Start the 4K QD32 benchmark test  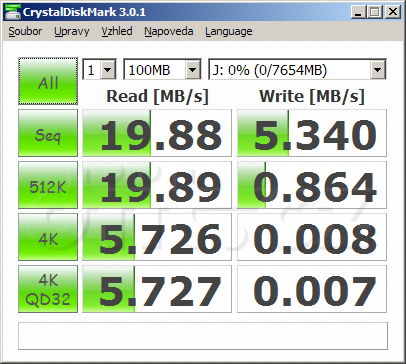[48, 289]
